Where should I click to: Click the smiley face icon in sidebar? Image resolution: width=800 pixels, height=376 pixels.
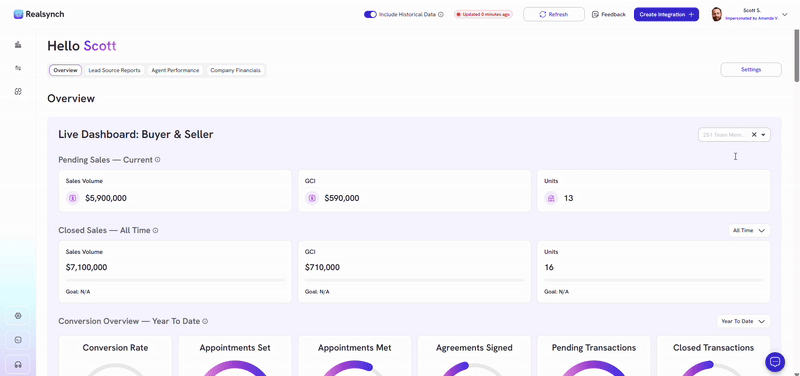pos(18,340)
